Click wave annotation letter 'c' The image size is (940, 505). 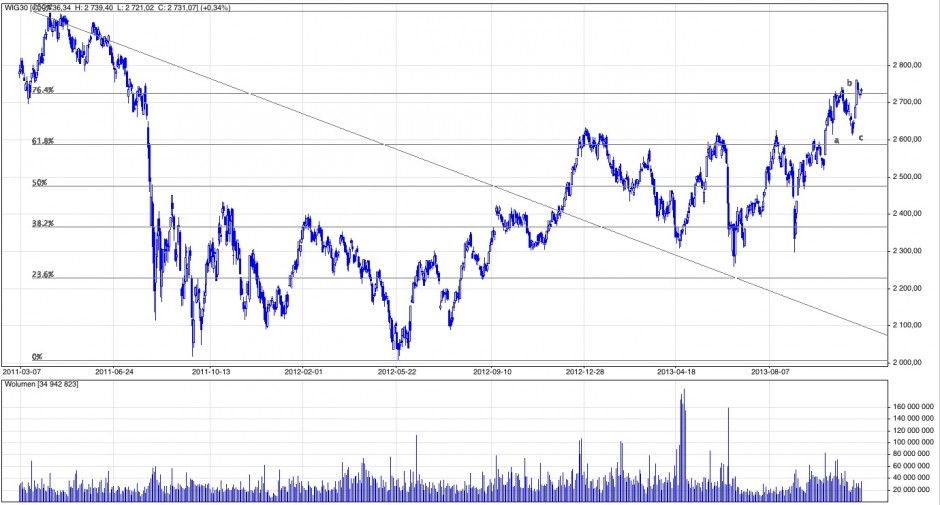(x=860, y=138)
